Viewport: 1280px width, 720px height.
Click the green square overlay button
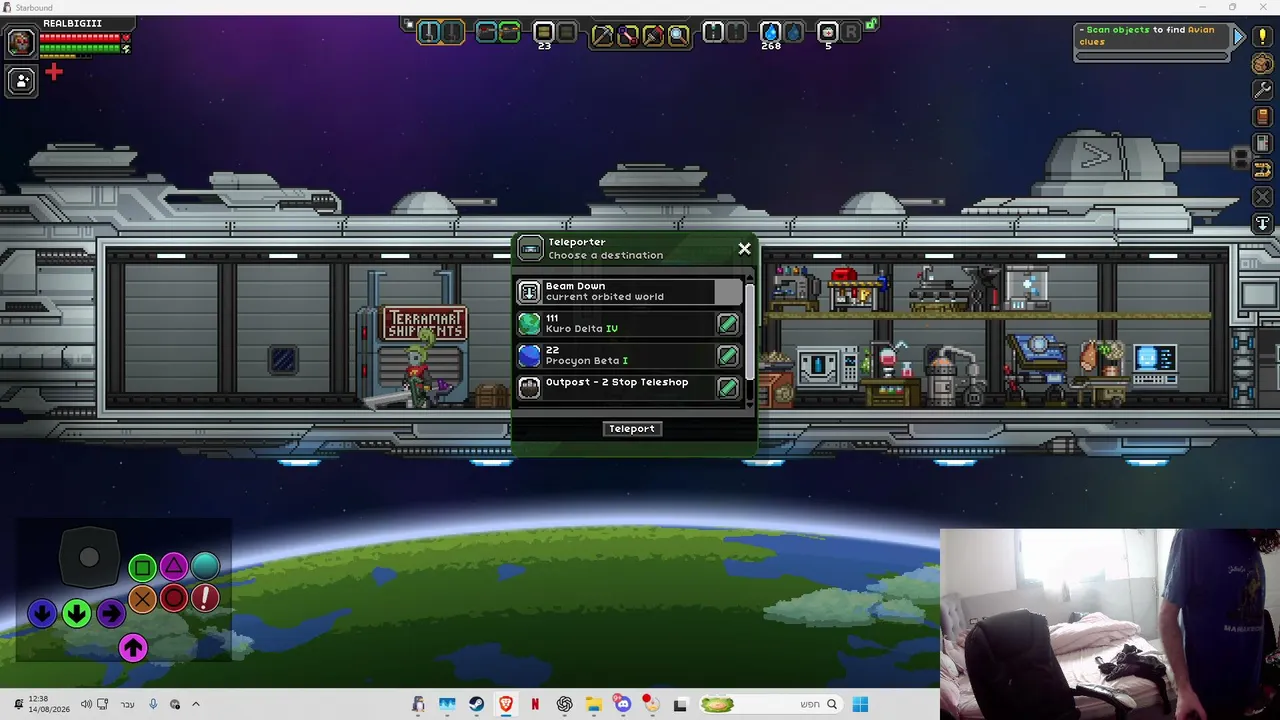click(x=142, y=568)
